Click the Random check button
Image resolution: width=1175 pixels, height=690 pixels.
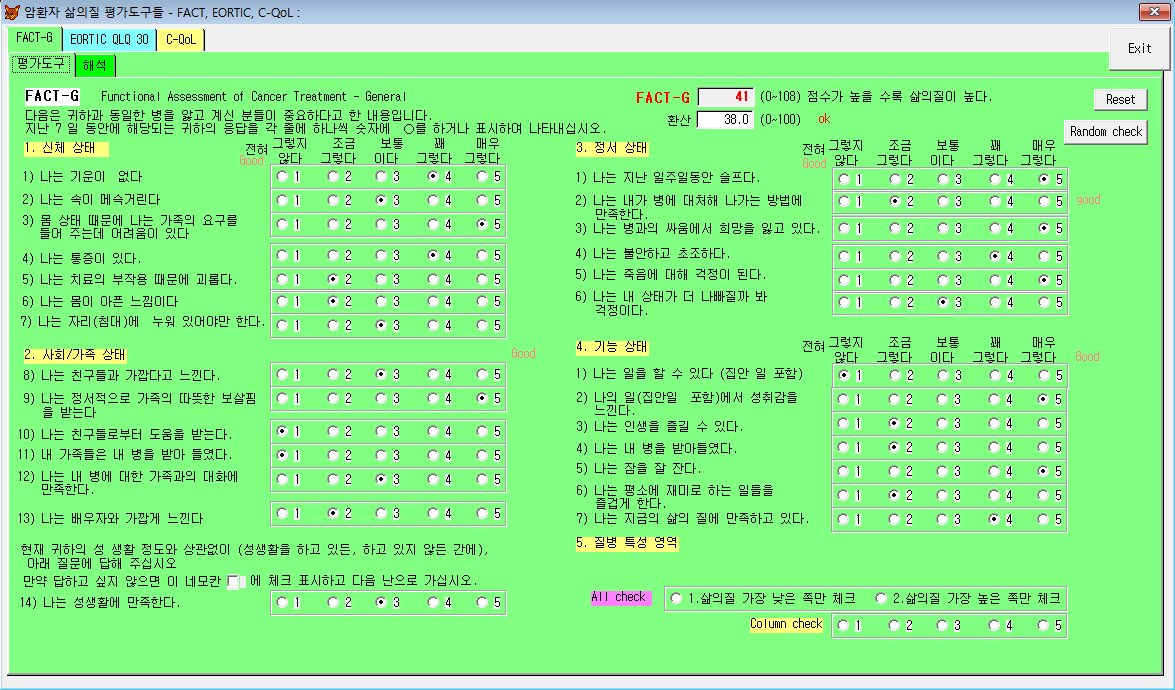[x=1105, y=132]
